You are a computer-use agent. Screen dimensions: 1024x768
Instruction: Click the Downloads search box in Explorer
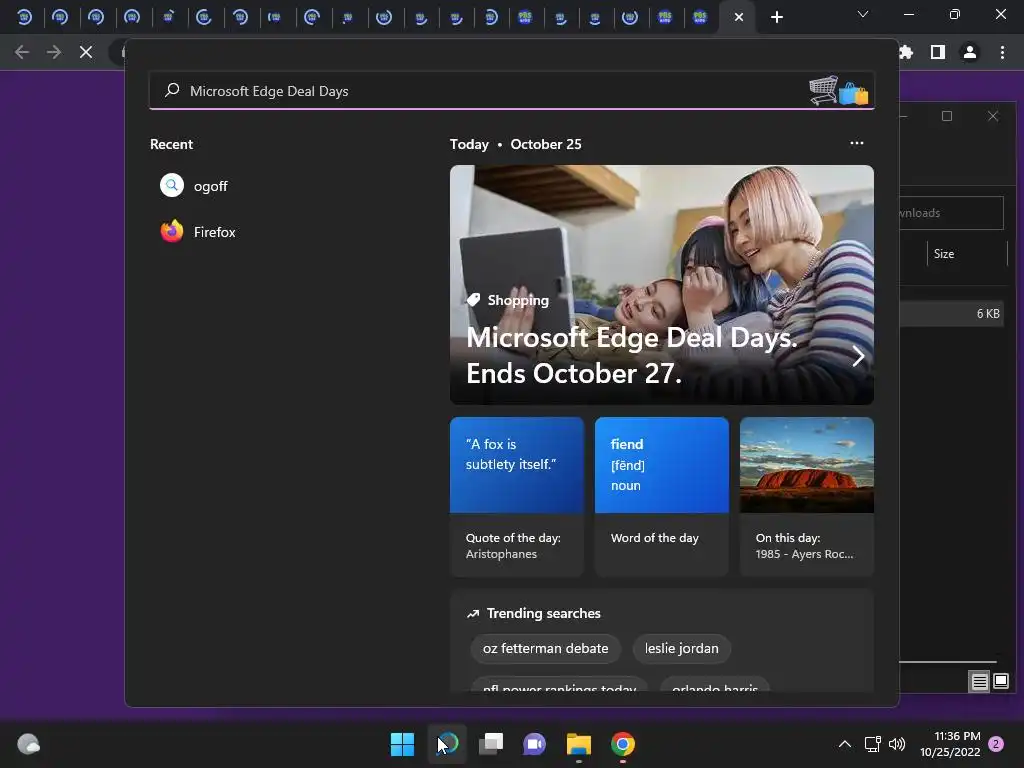952,213
